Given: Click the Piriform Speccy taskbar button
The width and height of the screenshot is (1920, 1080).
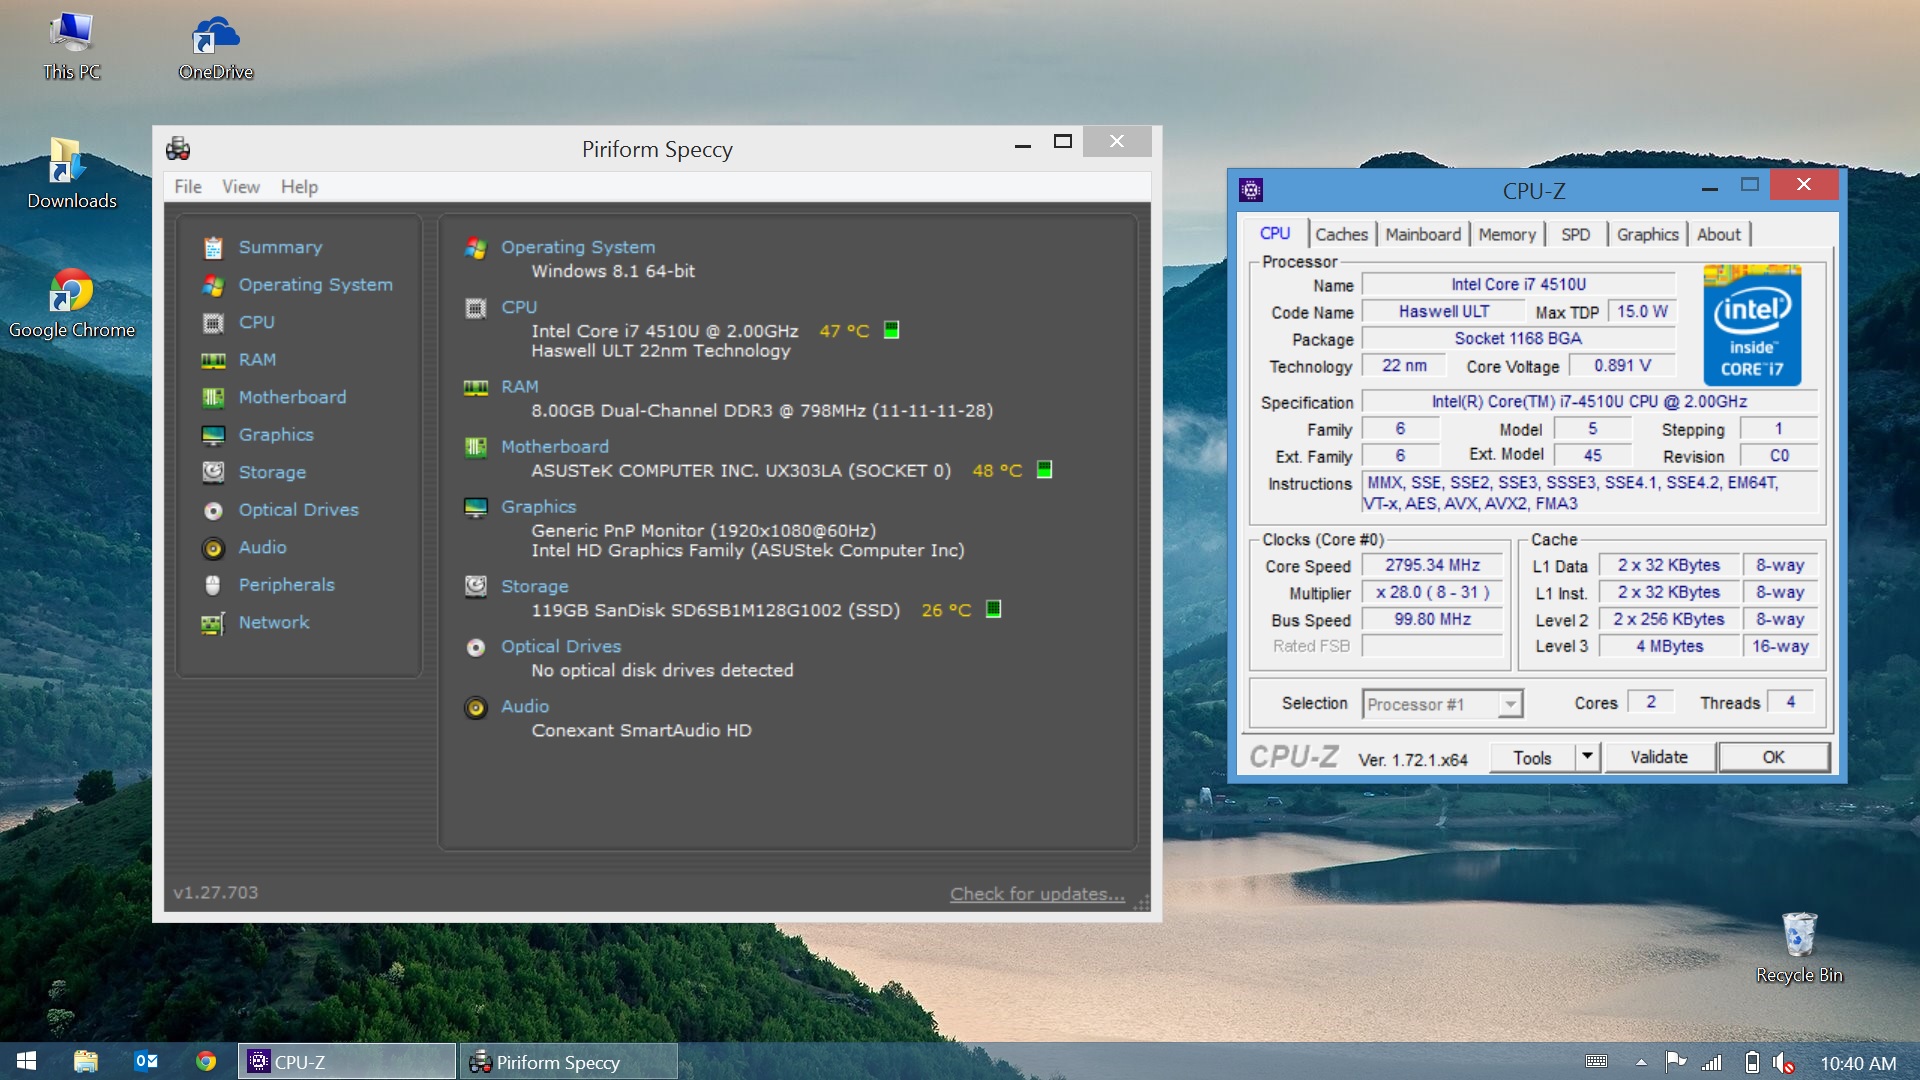Looking at the screenshot, I should point(569,1062).
